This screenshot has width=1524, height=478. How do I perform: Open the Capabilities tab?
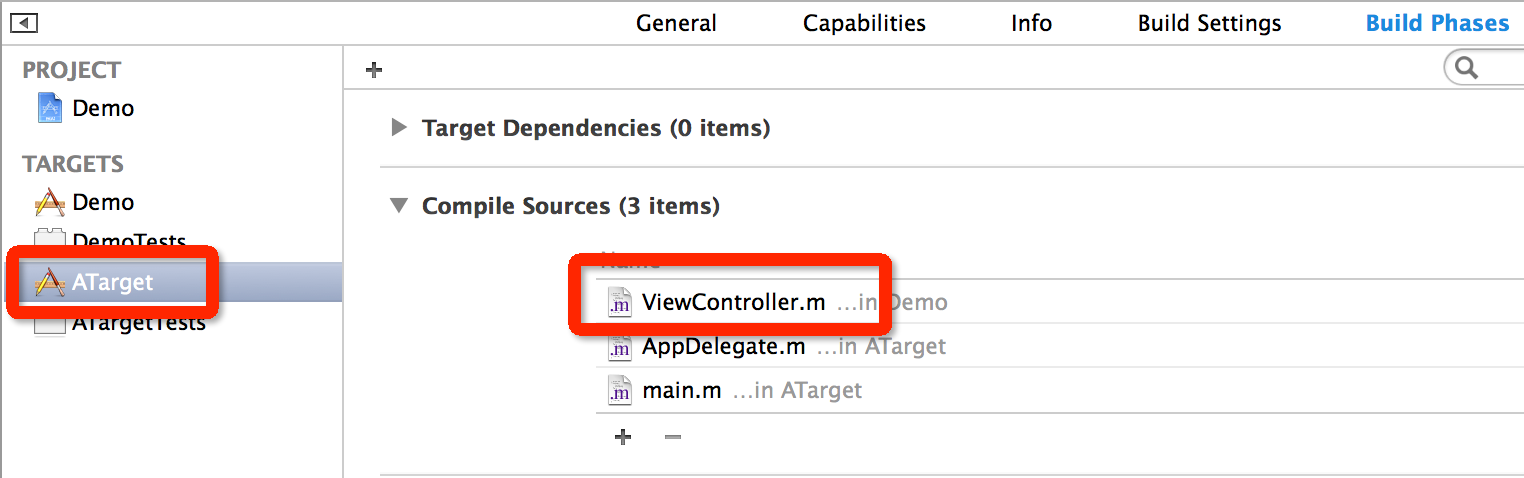[x=864, y=23]
